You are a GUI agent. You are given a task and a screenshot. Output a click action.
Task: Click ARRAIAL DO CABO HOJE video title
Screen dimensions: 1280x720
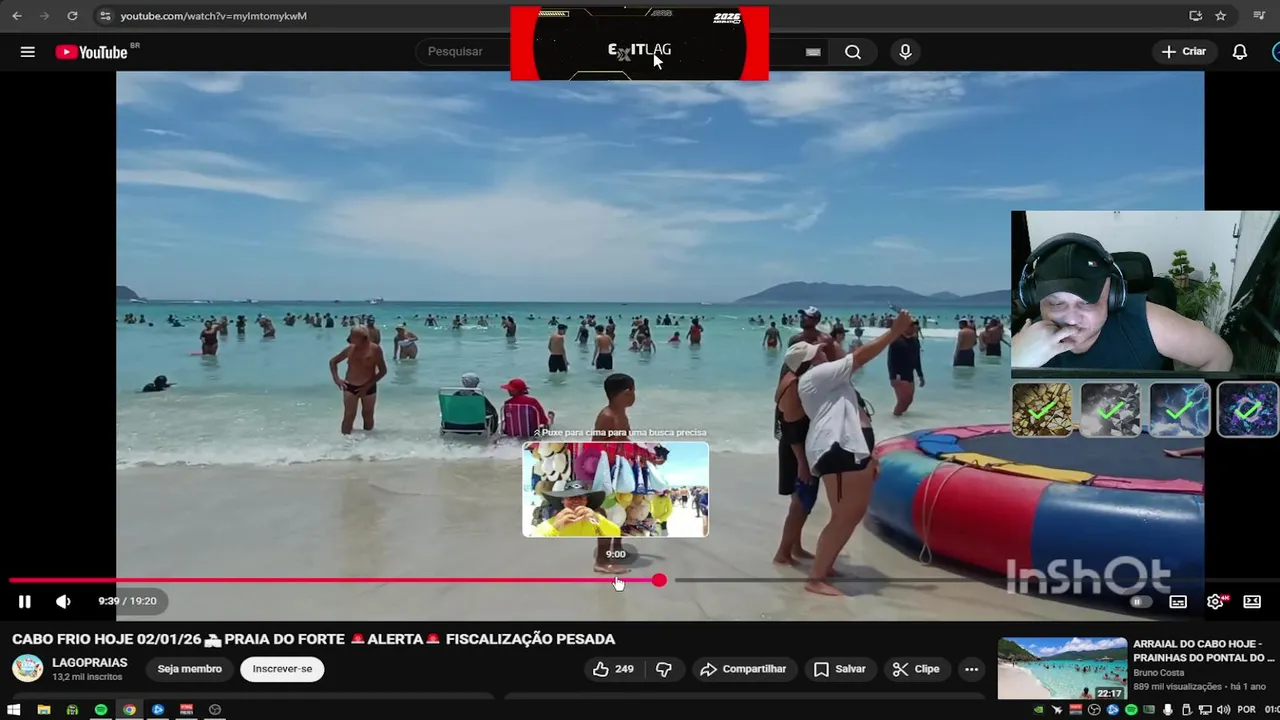coord(1203,650)
